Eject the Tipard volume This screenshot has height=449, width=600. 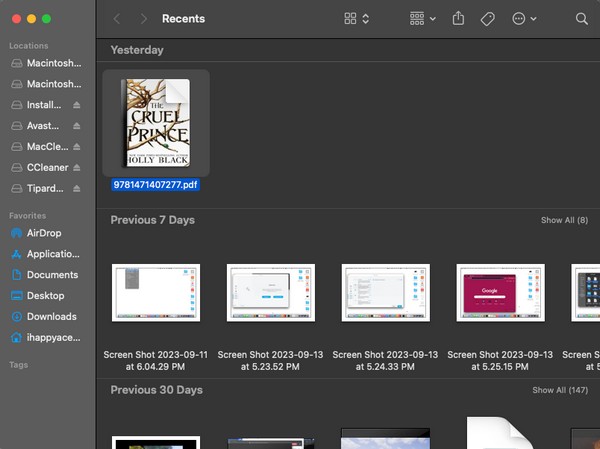(77, 188)
